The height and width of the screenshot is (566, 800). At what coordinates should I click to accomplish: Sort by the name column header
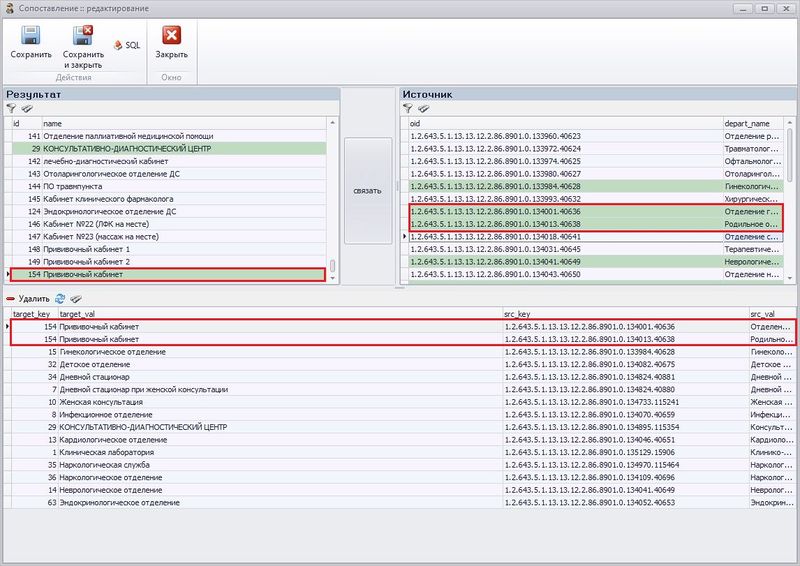pos(180,122)
